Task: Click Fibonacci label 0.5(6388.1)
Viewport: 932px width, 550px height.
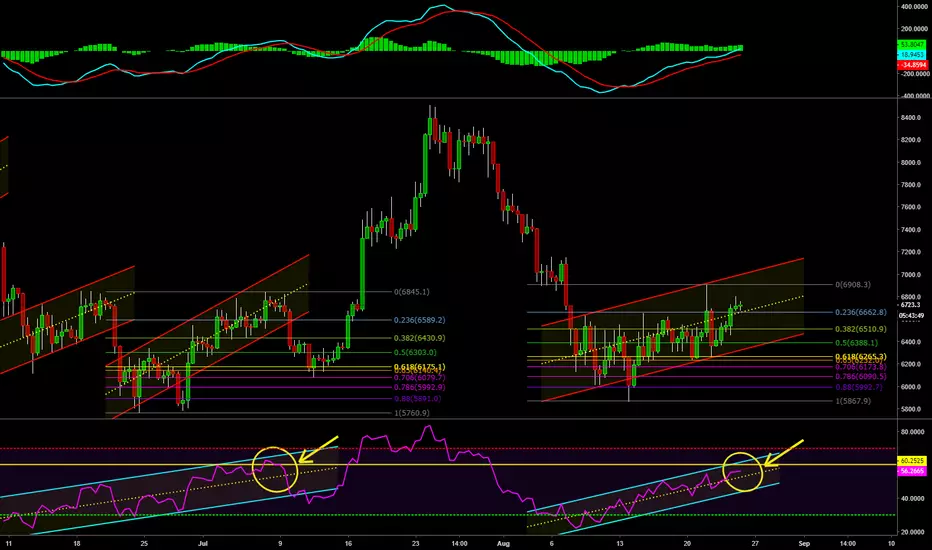Action: click(857, 343)
